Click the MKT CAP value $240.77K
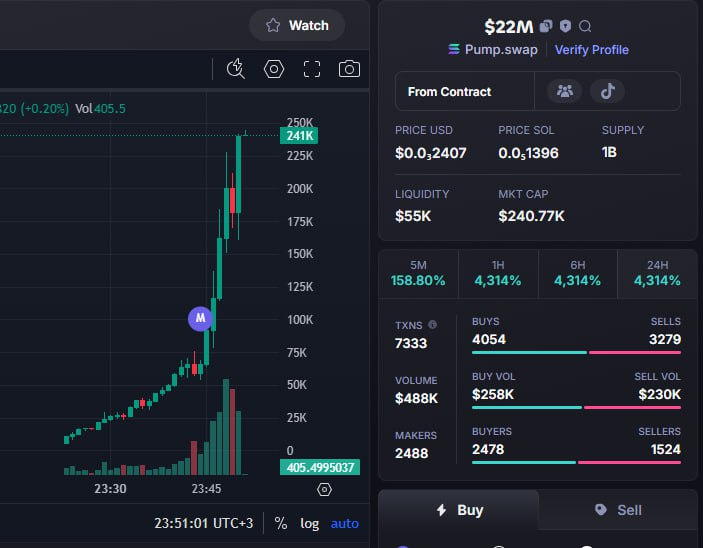Image resolution: width=703 pixels, height=548 pixels. (531, 216)
